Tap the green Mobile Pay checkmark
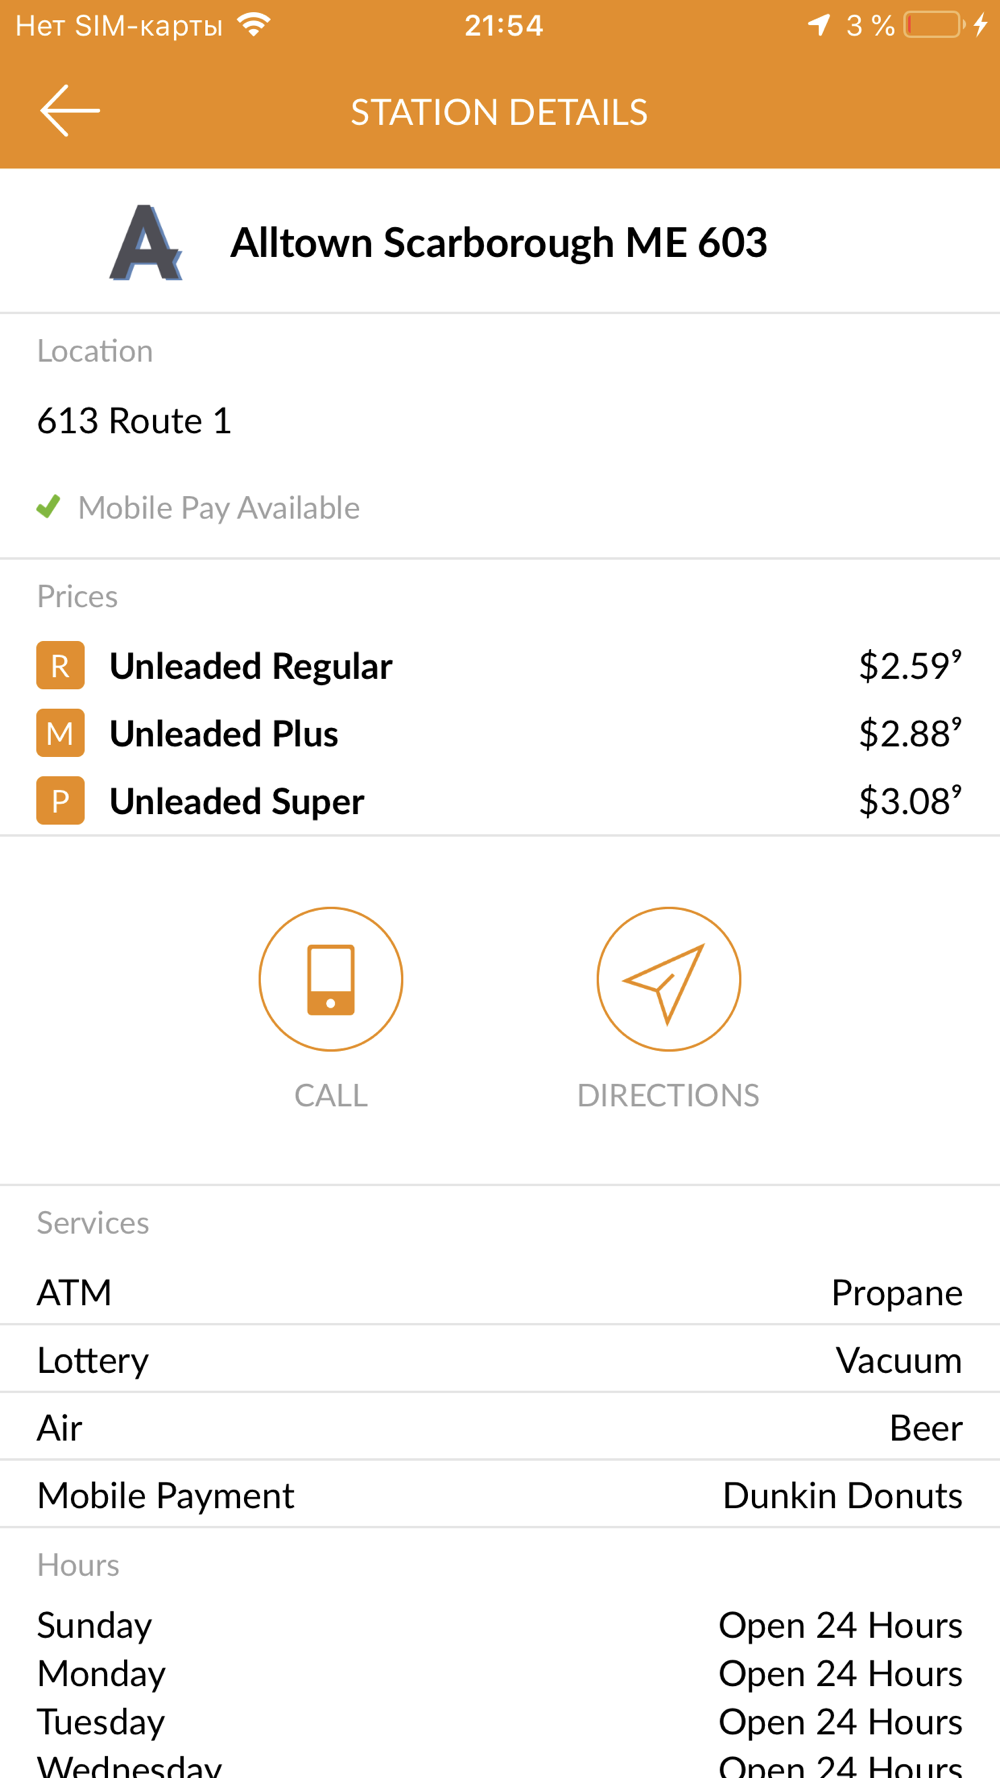Viewport: 1000px width, 1778px height. click(48, 507)
